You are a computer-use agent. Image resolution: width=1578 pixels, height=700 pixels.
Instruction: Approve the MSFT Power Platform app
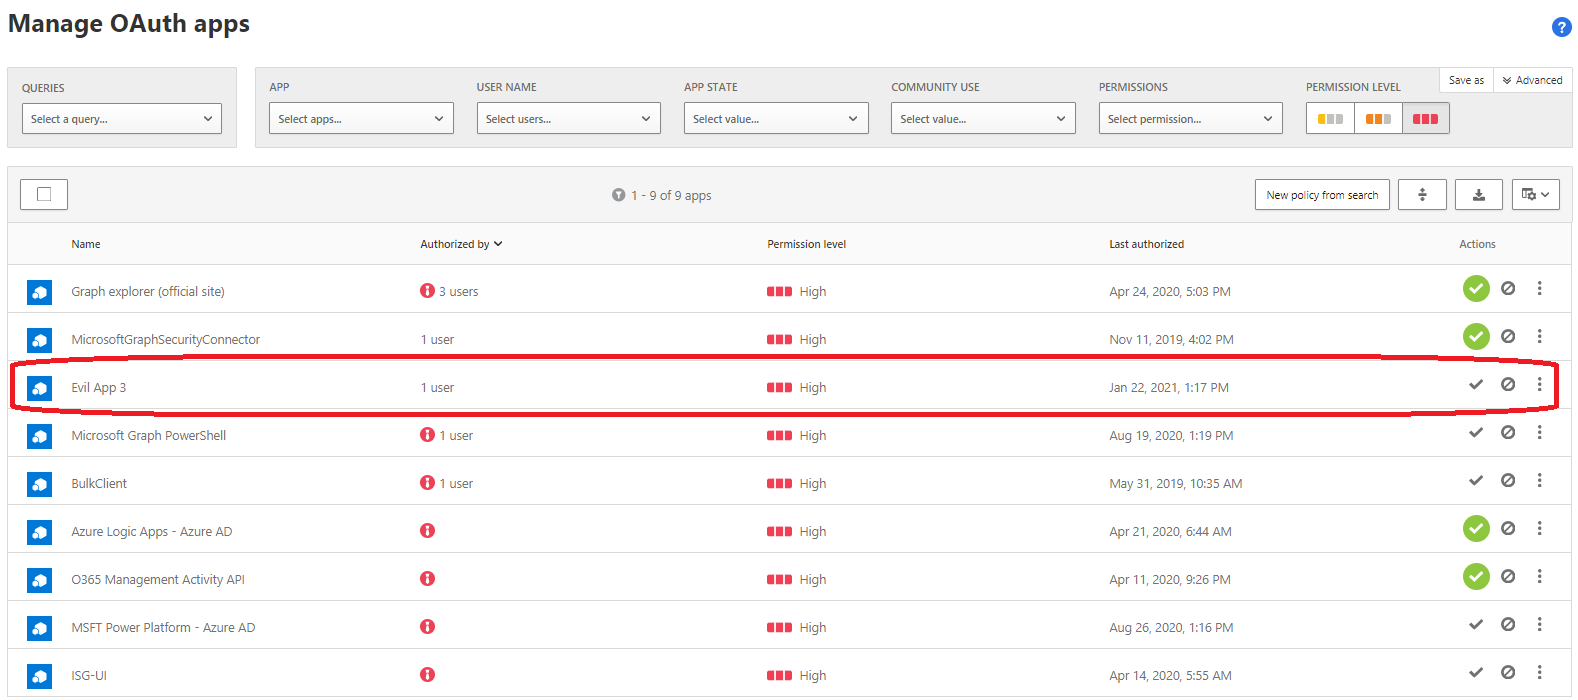[1476, 624]
